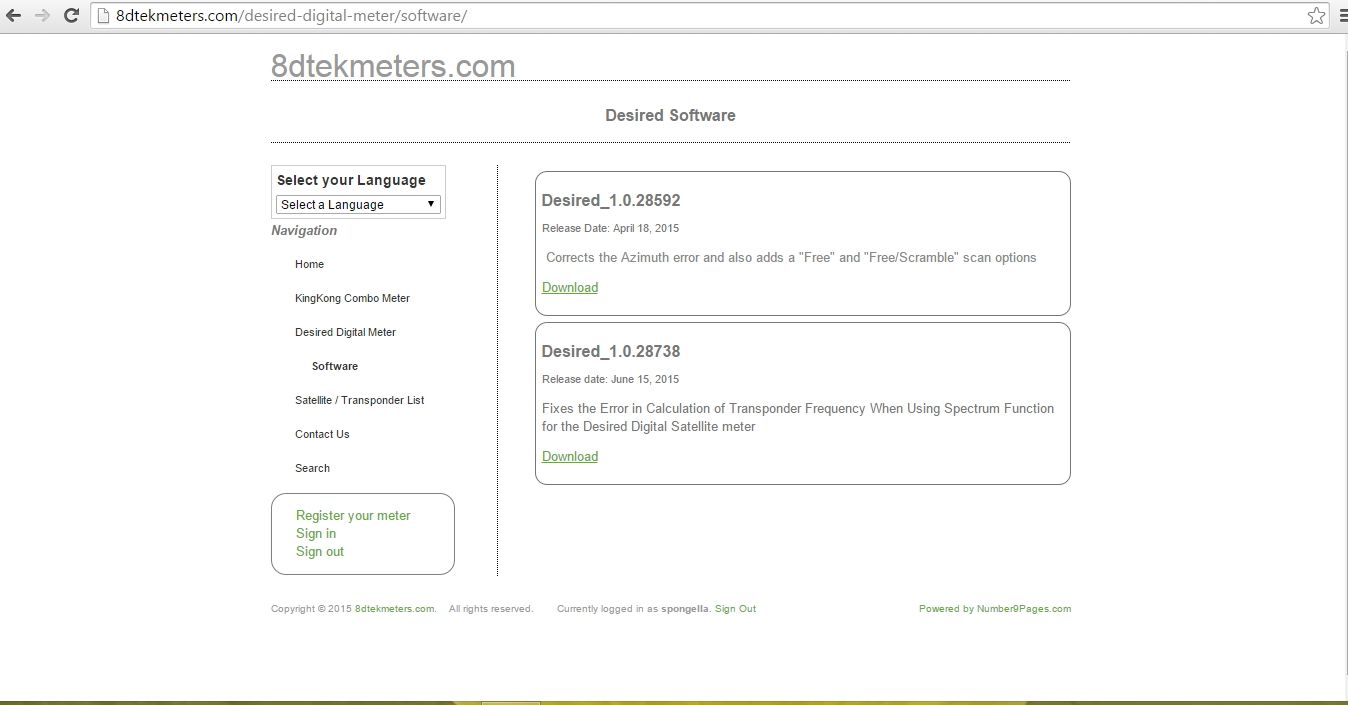Reload the page with refresh icon
The image size is (1348, 705).
coord(71,16)
